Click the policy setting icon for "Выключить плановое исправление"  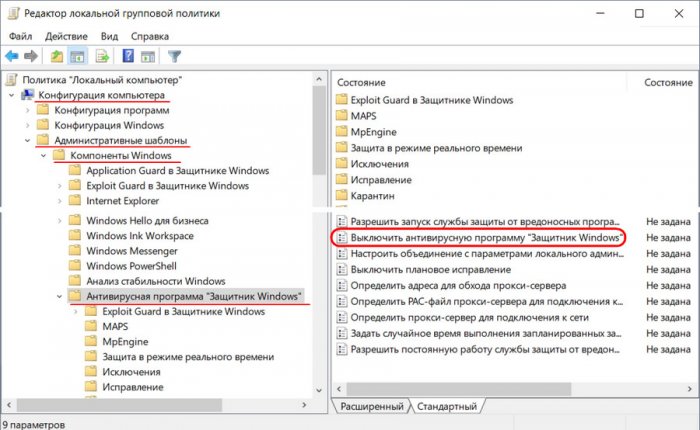pos(342,270)
